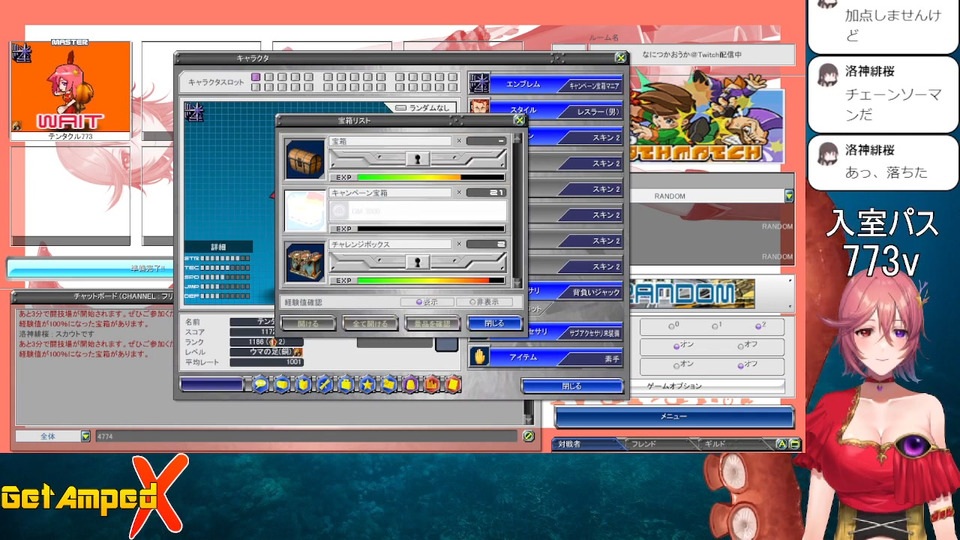
Task: Open the エンブレム キャンペーン宝箱マニア selector
Action: [x=557, y=84]
